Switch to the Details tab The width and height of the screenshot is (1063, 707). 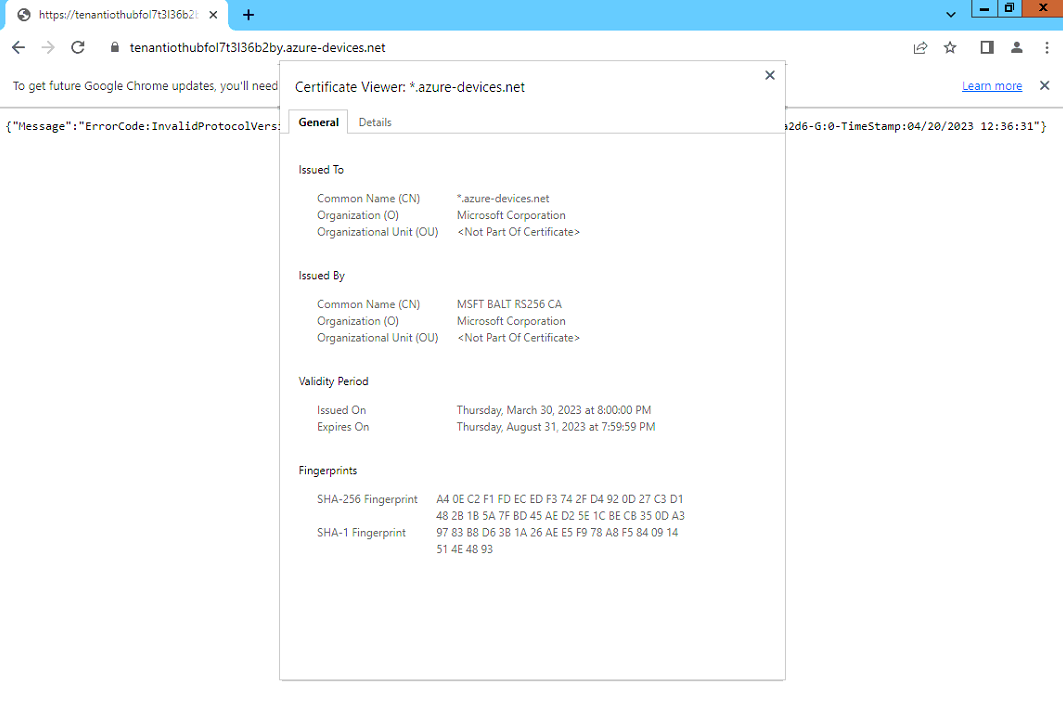tap(375, 122)
